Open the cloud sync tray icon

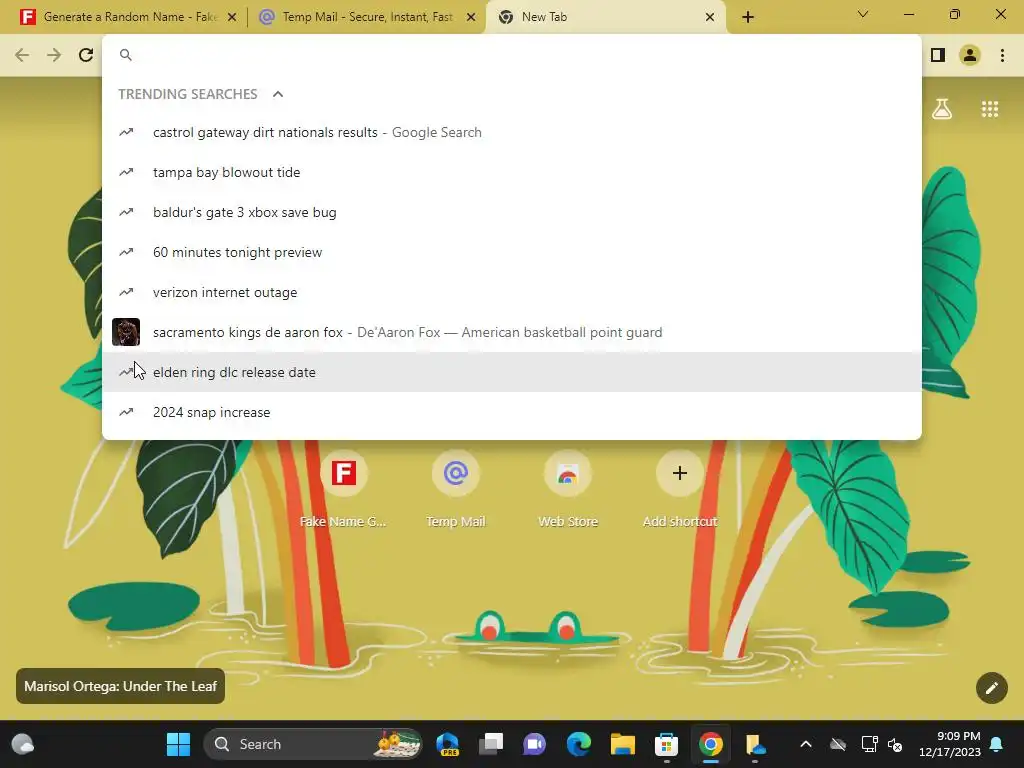pyautogui.click(x=838, y=744)
